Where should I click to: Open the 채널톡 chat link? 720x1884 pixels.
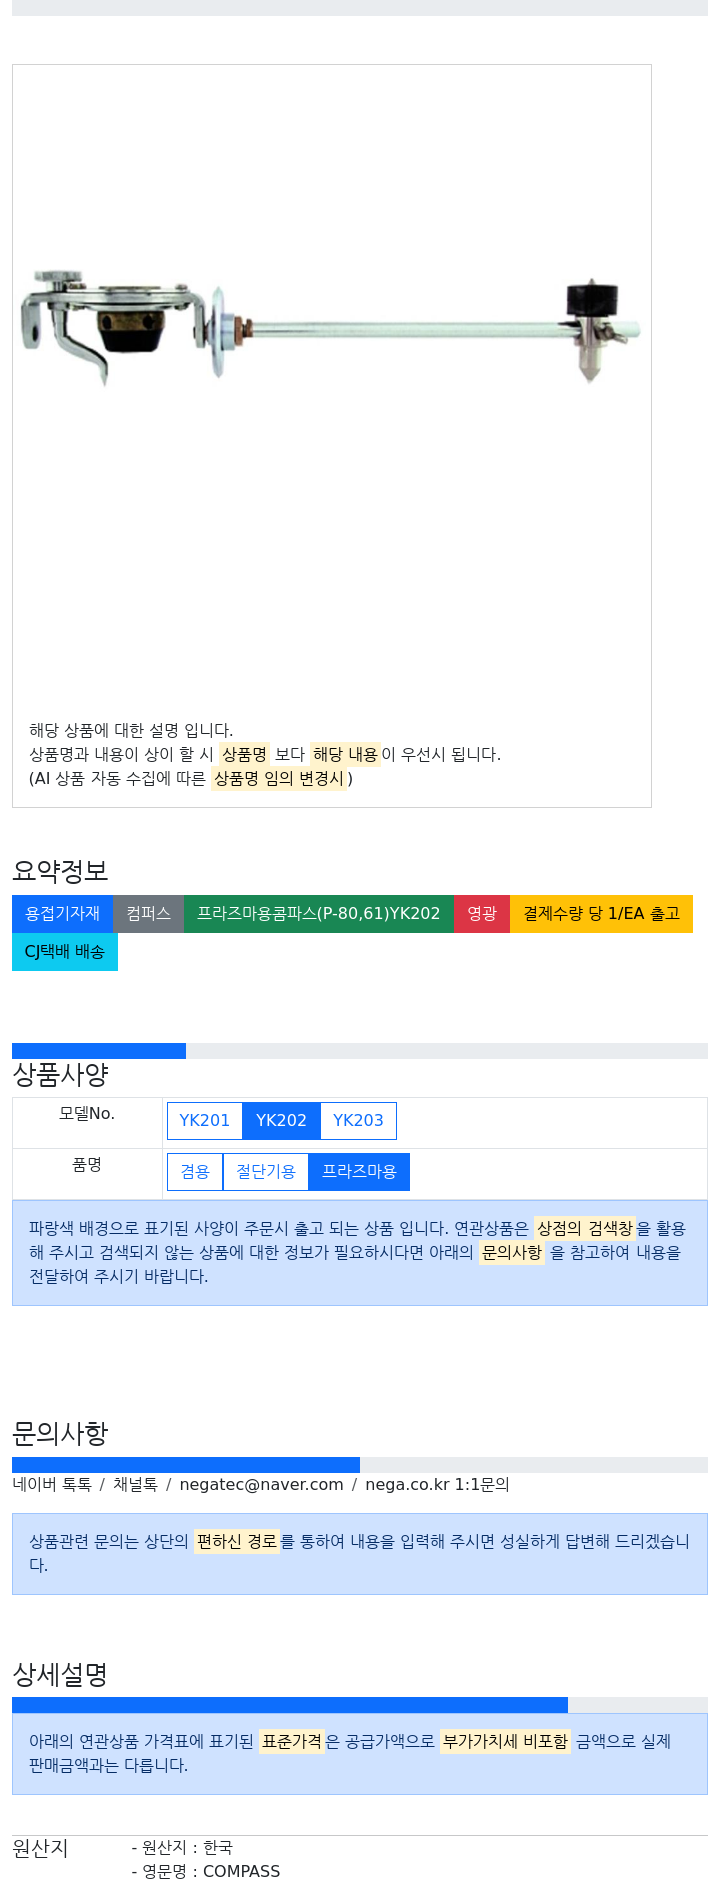[x=135, y=1484]
